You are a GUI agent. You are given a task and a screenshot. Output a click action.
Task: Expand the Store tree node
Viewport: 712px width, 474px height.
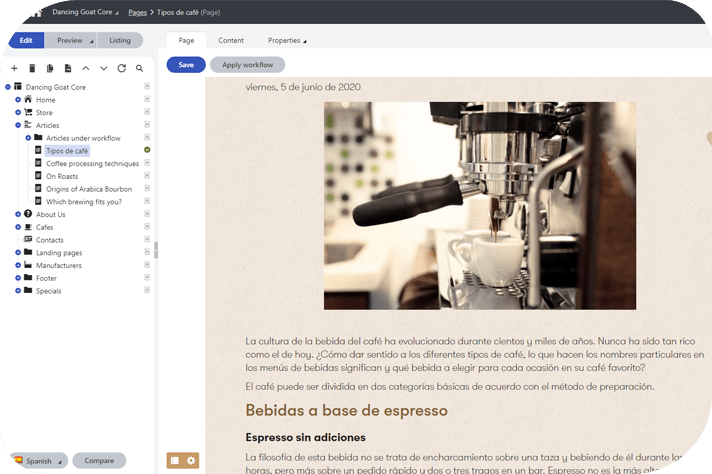tap(18, 112)
